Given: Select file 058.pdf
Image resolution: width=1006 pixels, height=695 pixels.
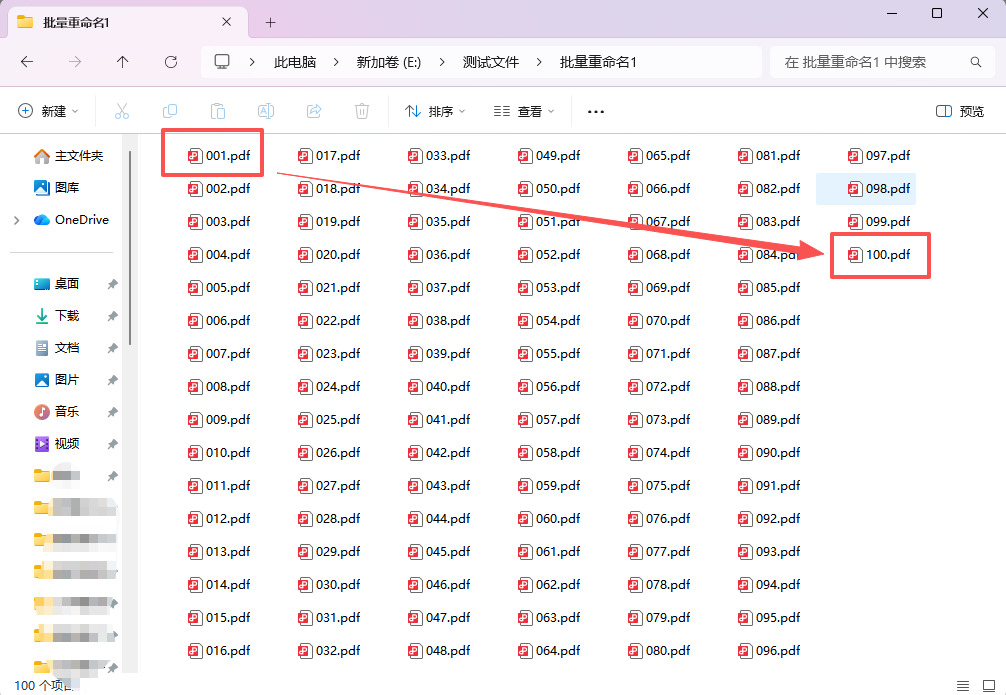Looking at the screenshot, I should [549, 452].
